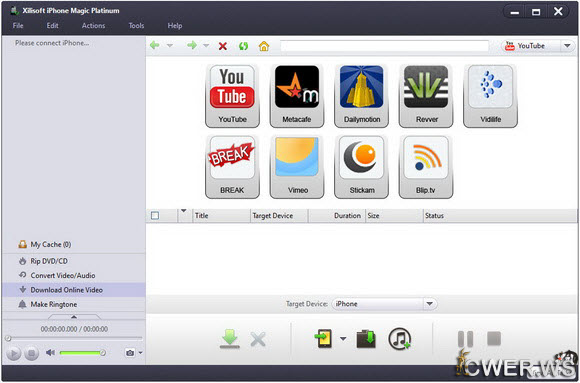Open the YouTube site selector dropdown
The height and width of the screenshot is (383, 580).
tap(567, 46)
